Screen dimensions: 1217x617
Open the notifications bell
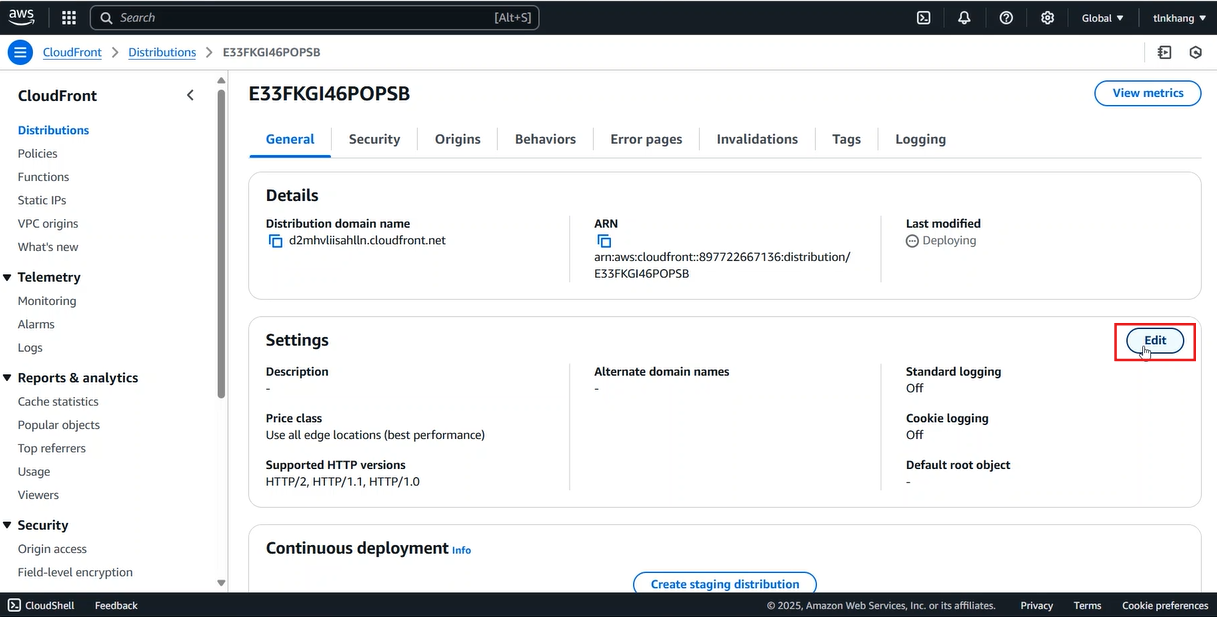(x=964, y=17)
